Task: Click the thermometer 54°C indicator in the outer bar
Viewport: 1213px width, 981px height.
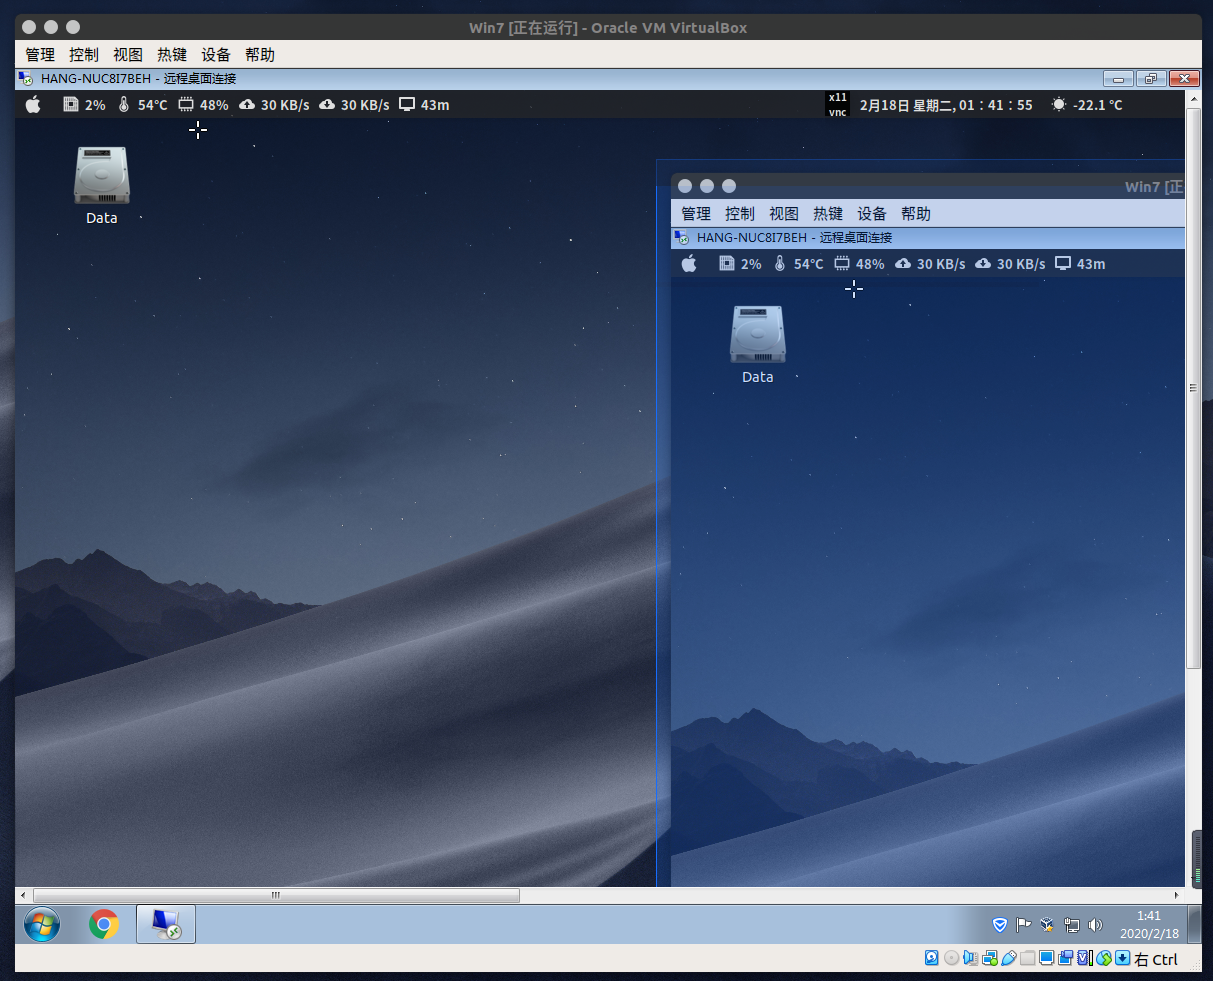Action: [142, 104]
